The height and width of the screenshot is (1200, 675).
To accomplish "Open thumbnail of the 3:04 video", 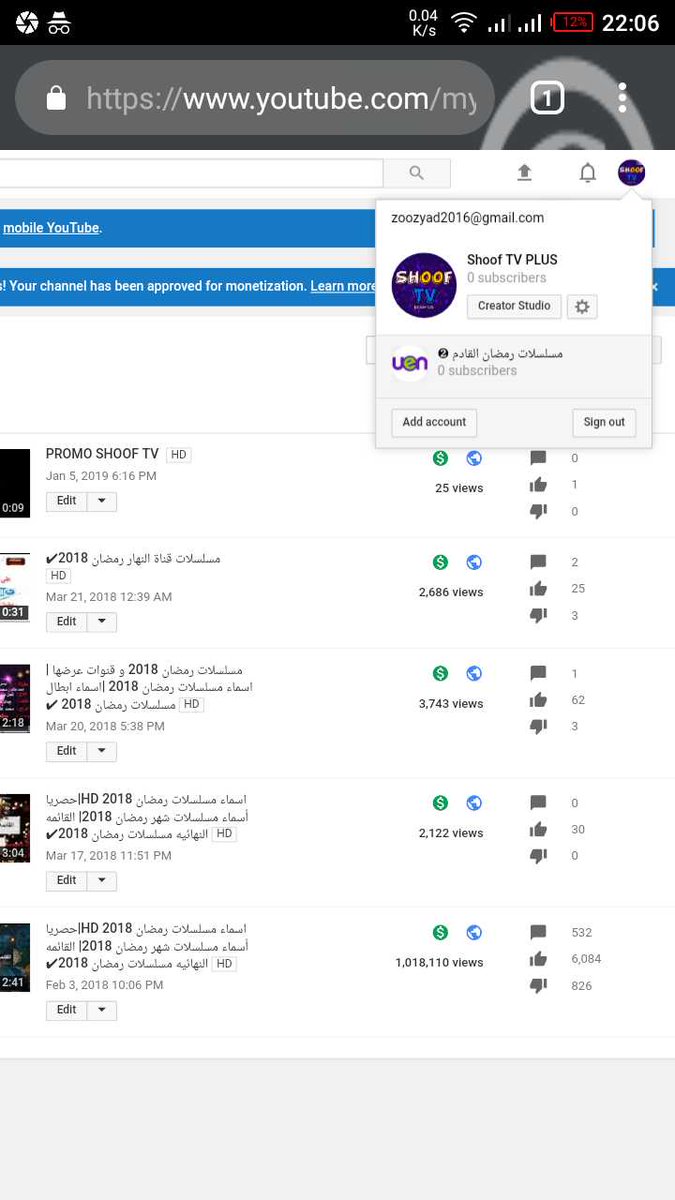I will click(15, 828).
